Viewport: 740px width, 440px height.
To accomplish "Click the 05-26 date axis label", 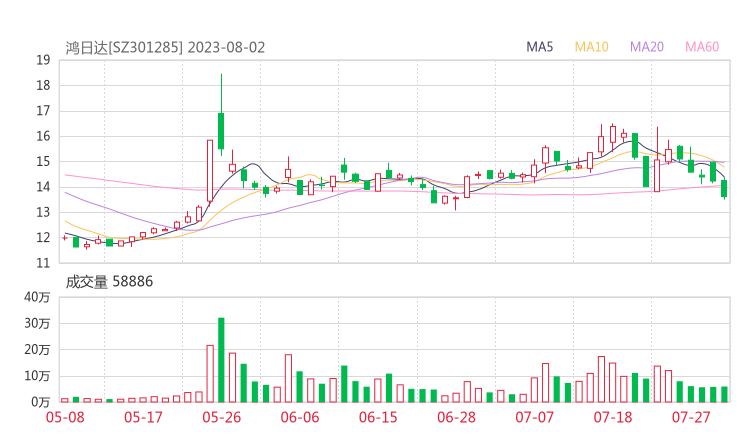I will (221, 417).
